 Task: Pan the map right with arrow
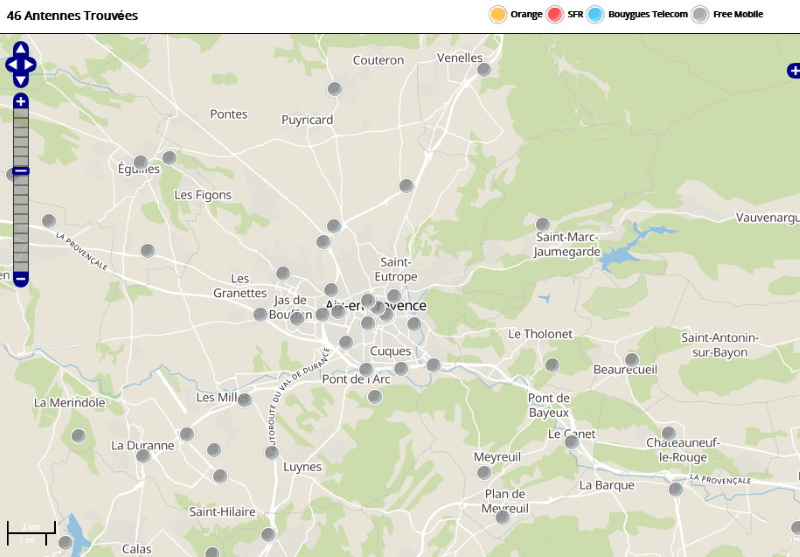31,65
